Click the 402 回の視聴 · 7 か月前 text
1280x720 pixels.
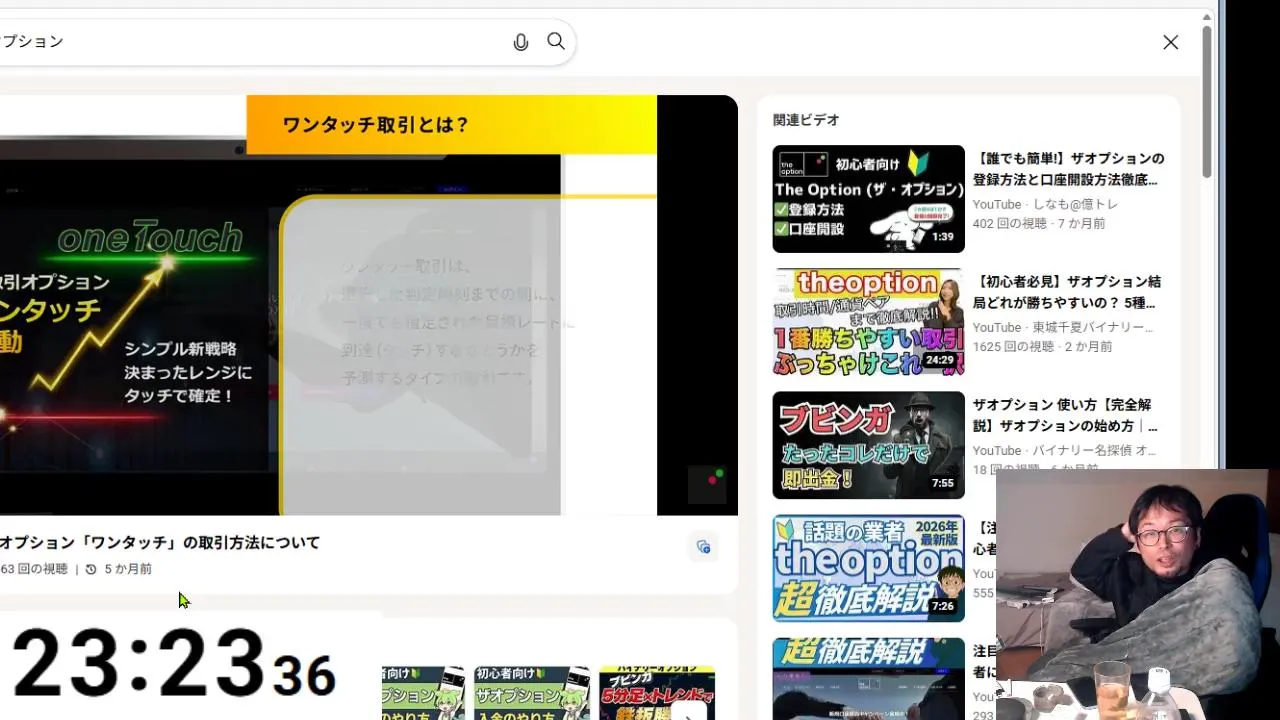1039,223
